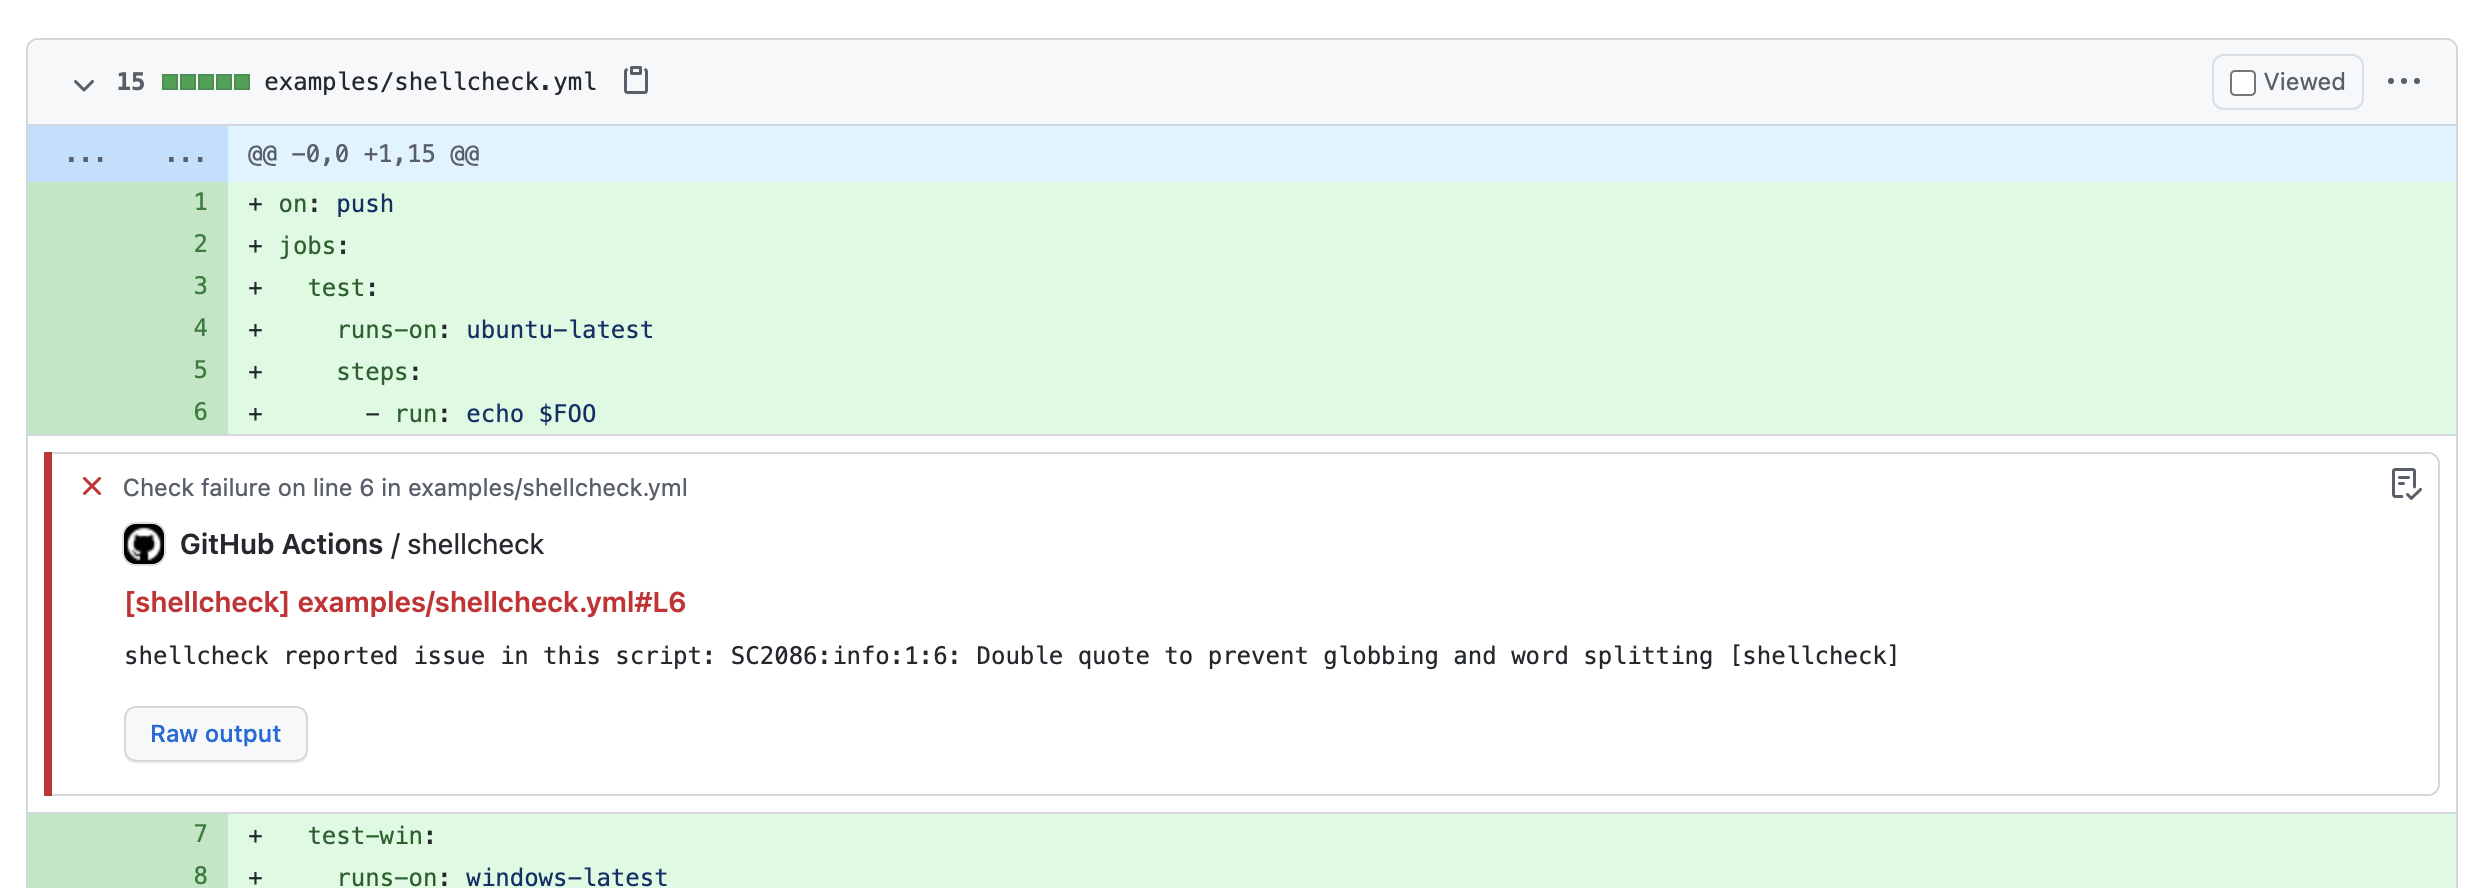
Task: Click the '@@ -0,0 +1,15 @@' hunk header
Action: click(364, 154)
